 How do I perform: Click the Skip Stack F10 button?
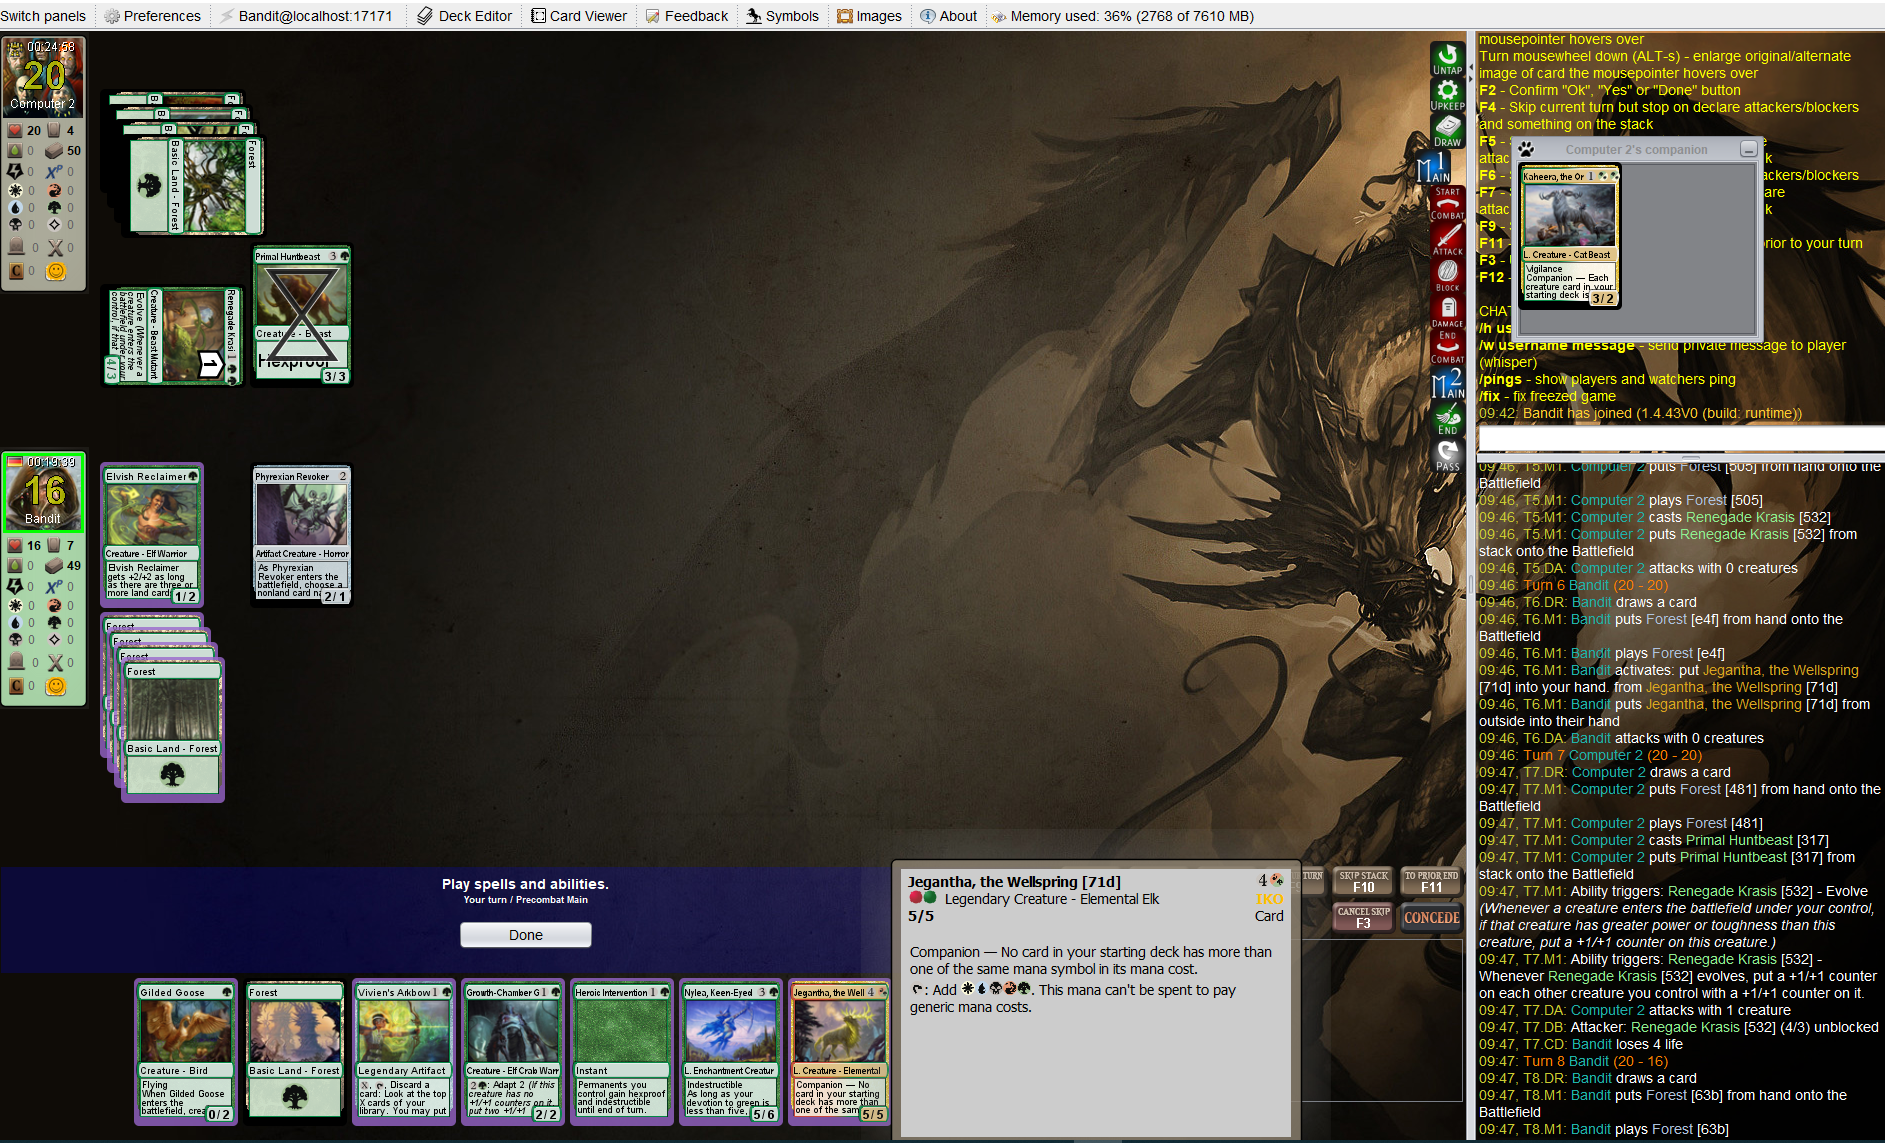point(1364,881)
